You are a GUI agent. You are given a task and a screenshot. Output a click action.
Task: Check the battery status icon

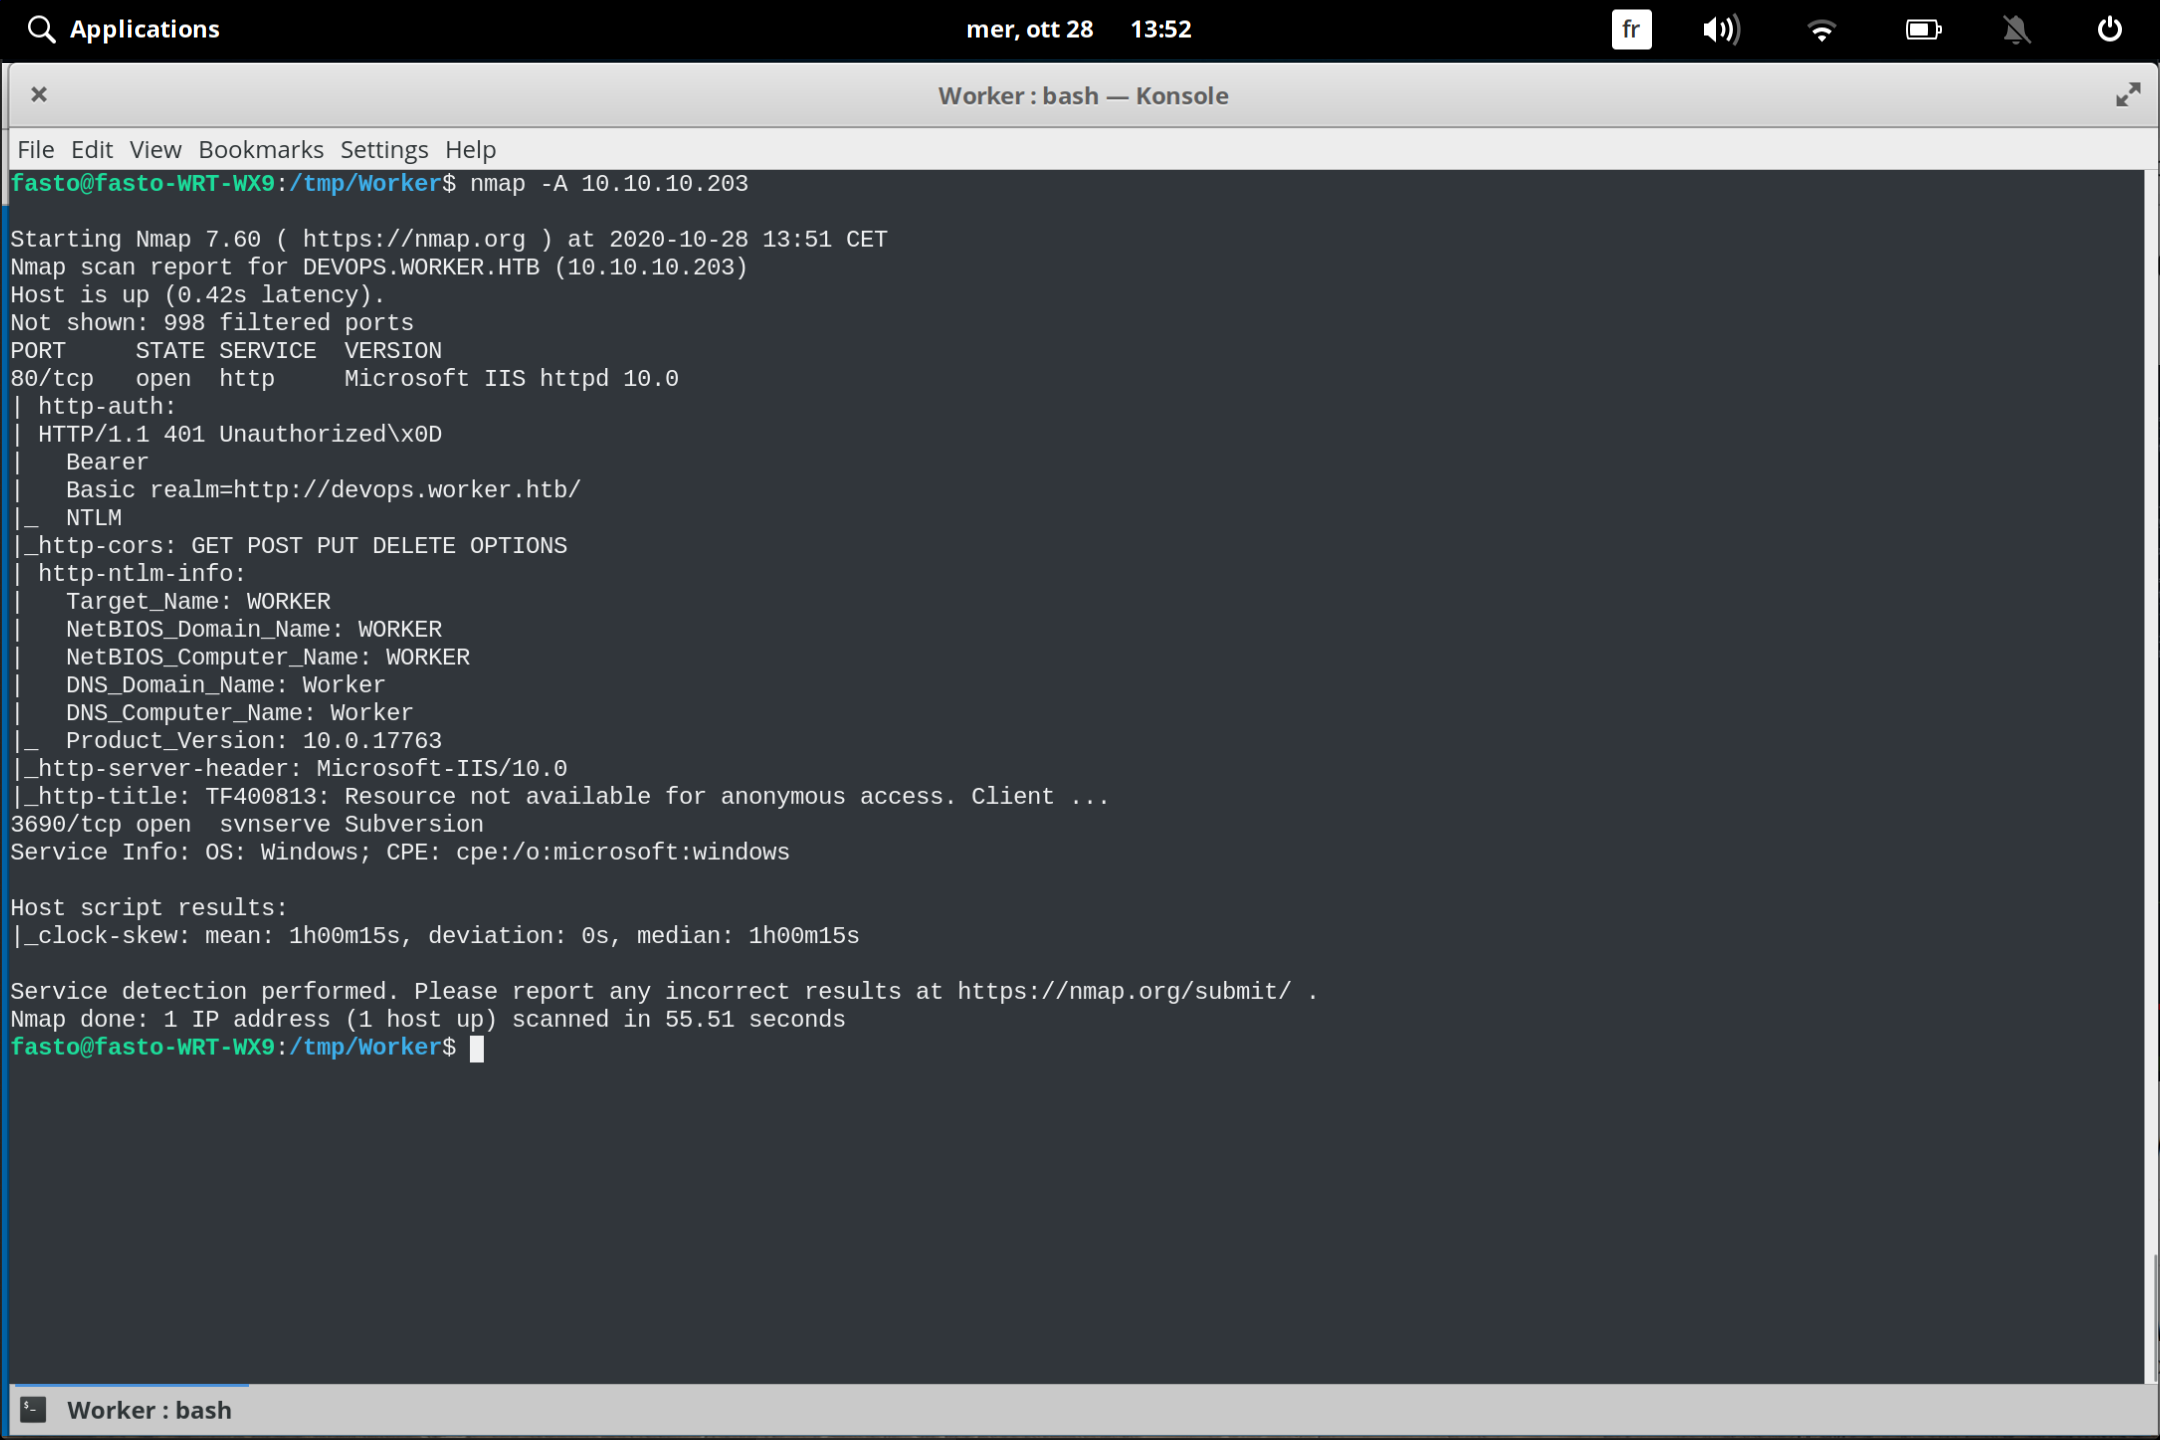pos(1923,29)
